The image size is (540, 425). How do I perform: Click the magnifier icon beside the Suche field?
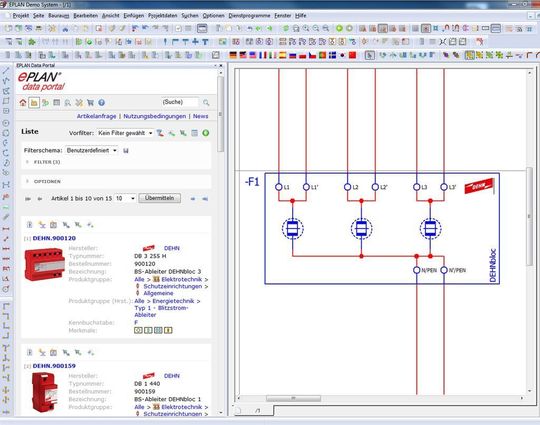pyautogui.click(x=206, y=103)
